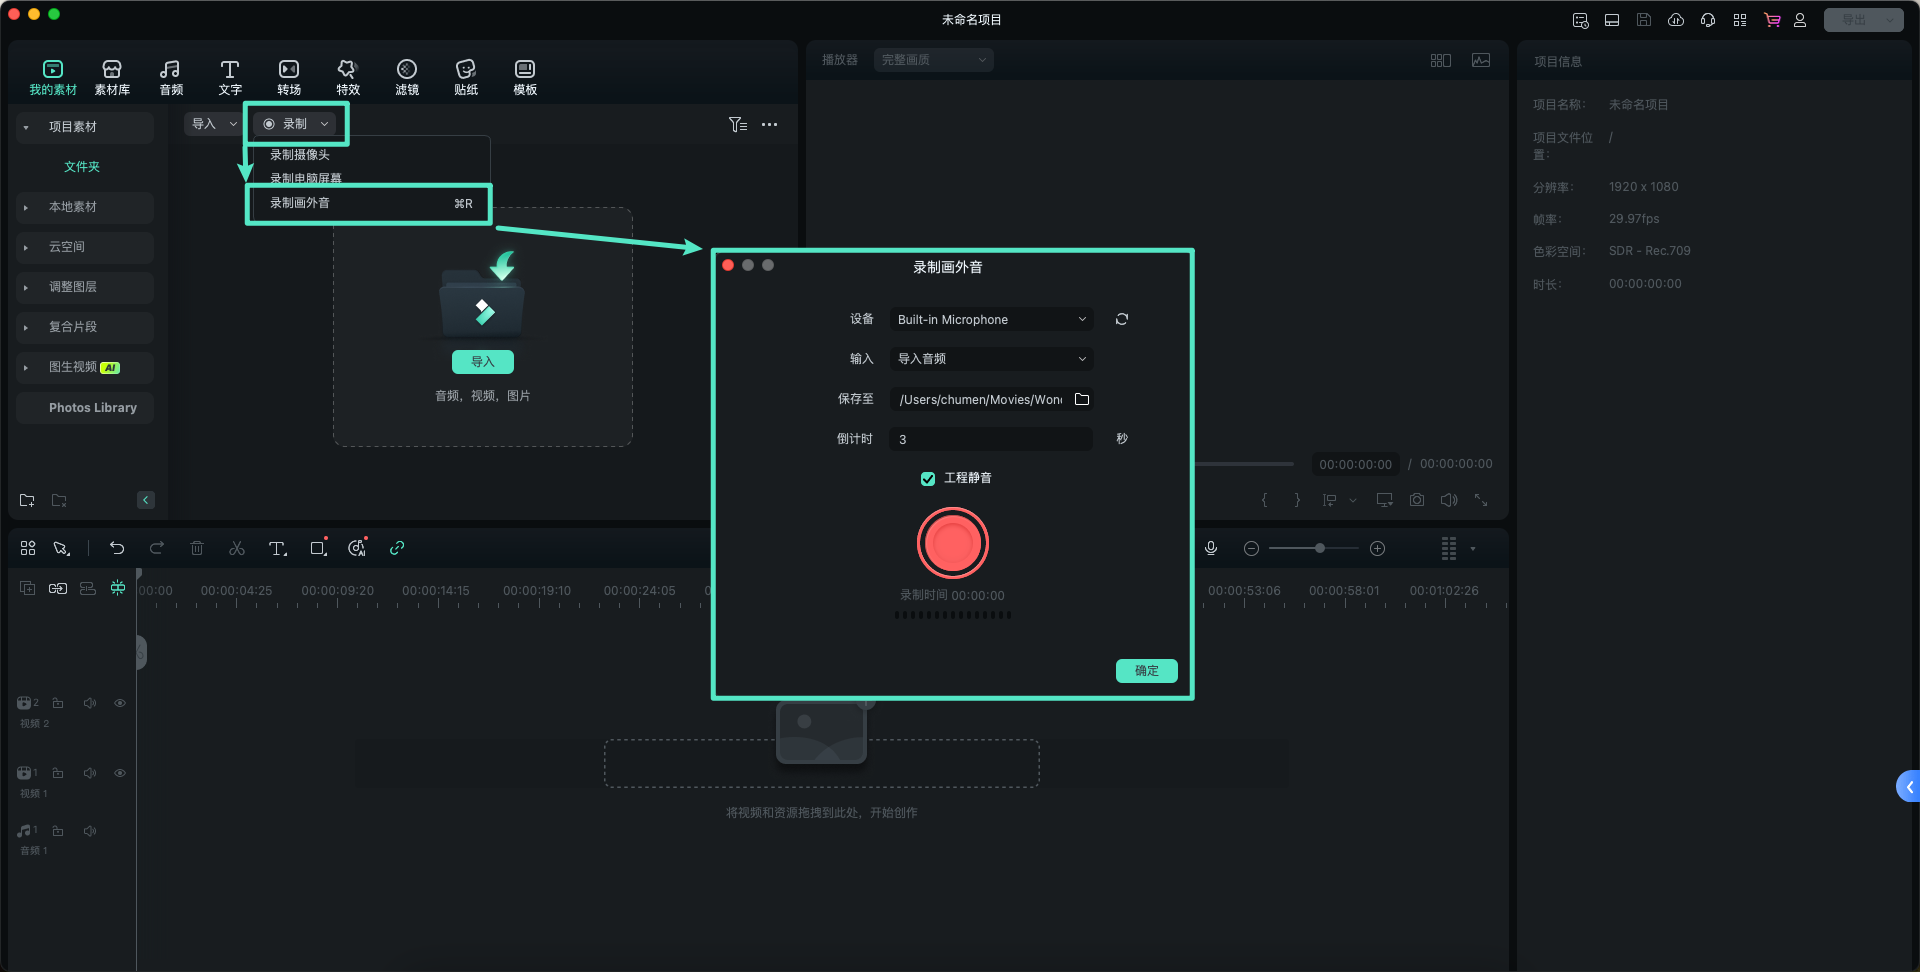Open the 转场 transitions tab
1920x972 pixels.
tap(289, 77)
